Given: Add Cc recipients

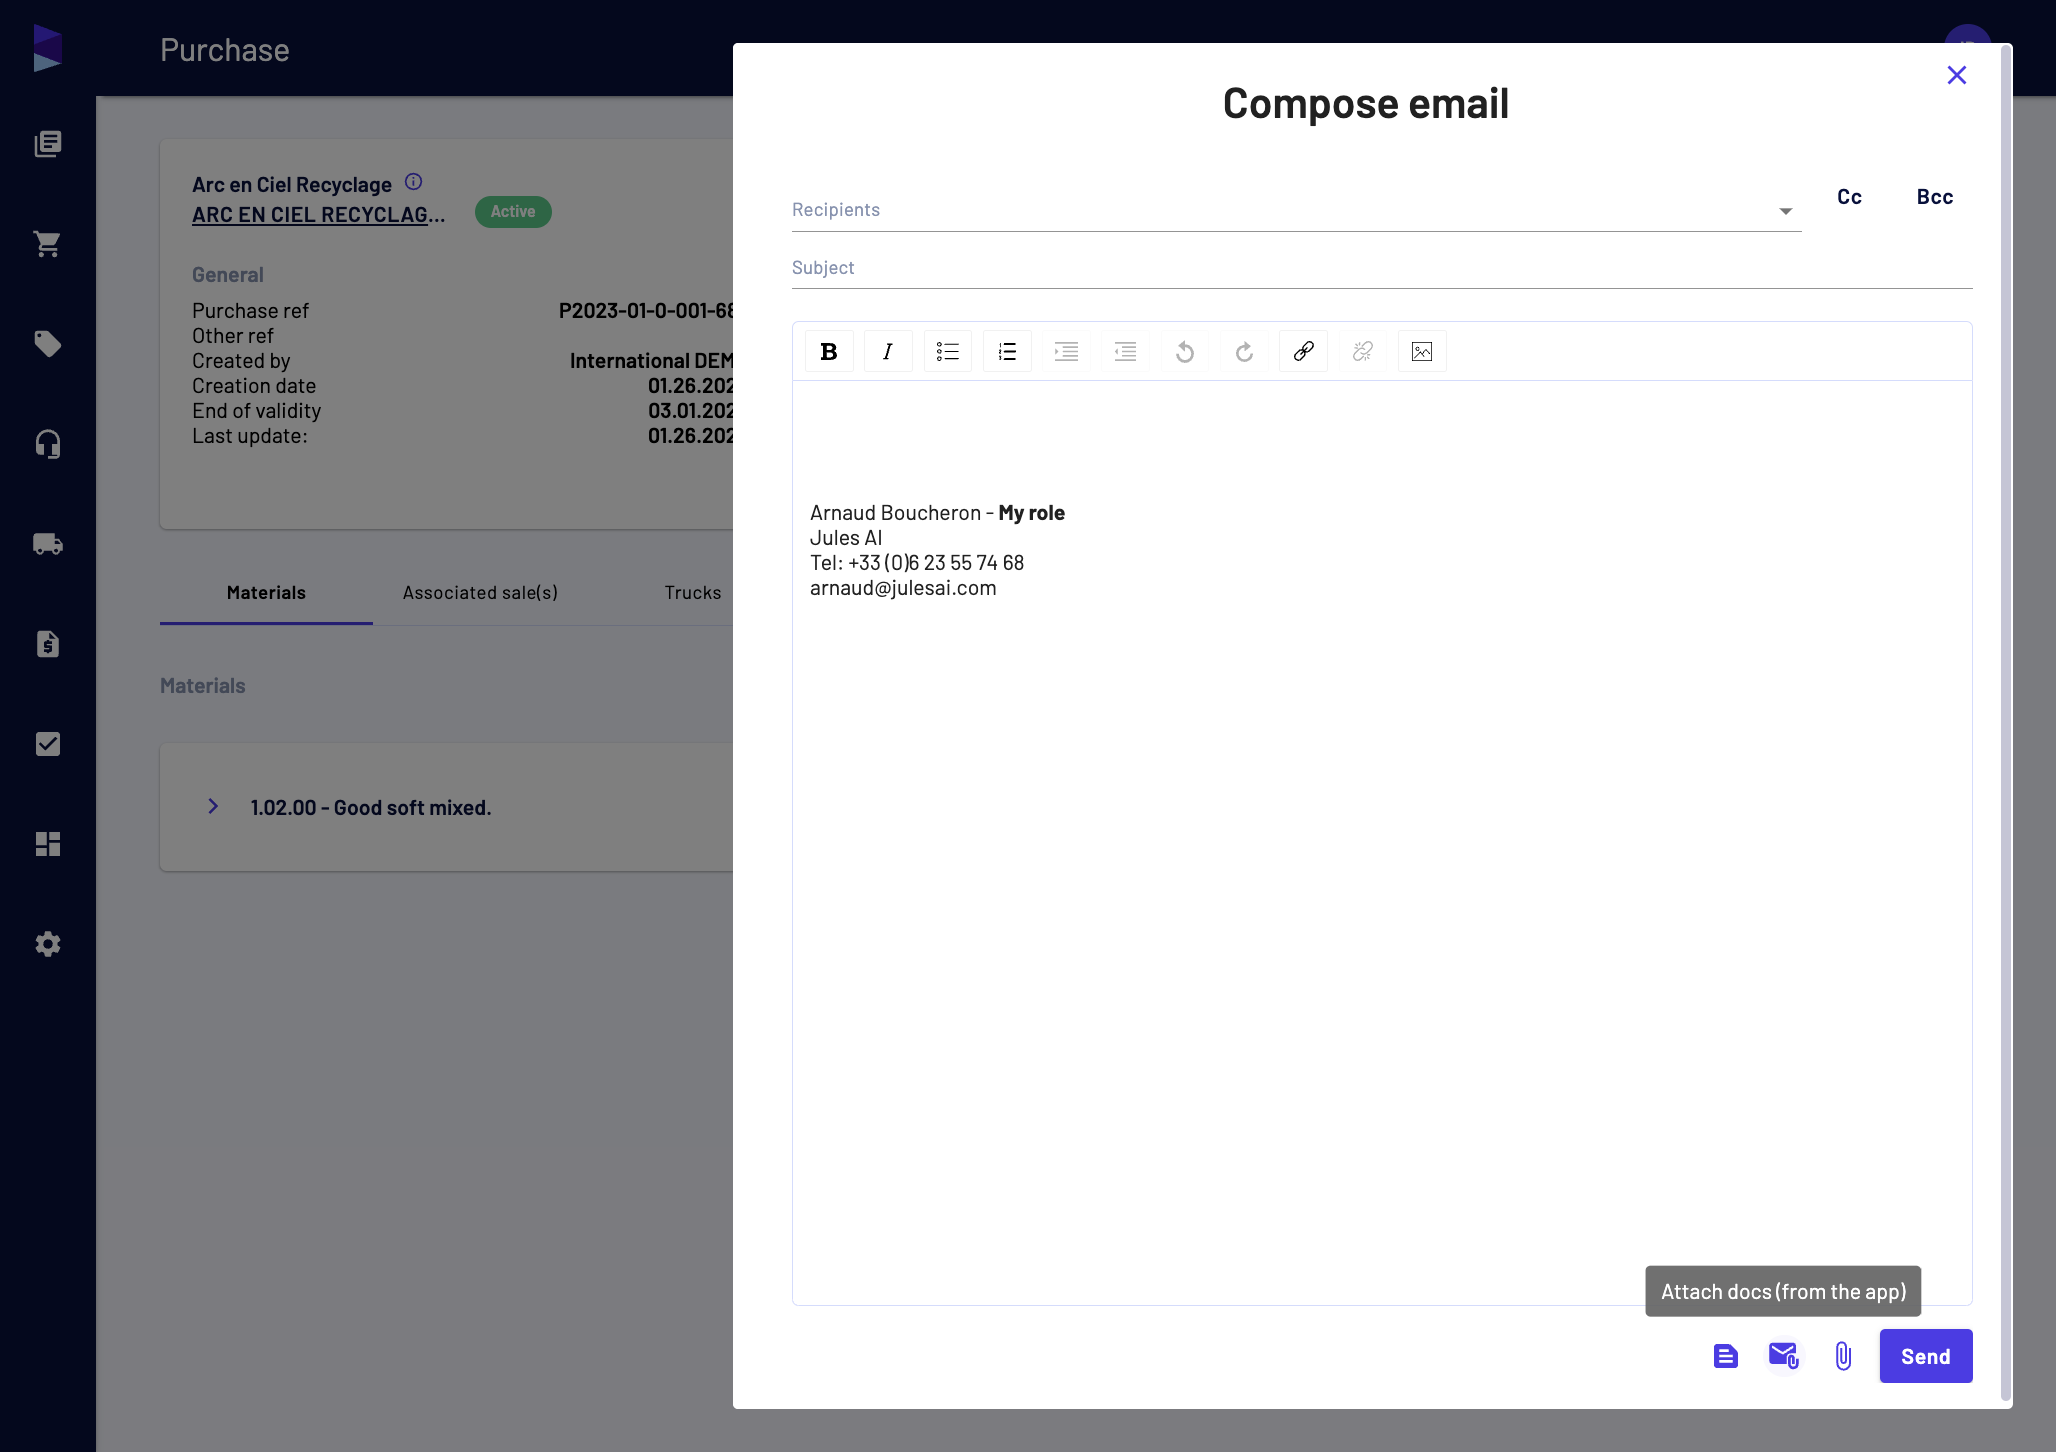Looking at the screenshot, I should 1849,197.
